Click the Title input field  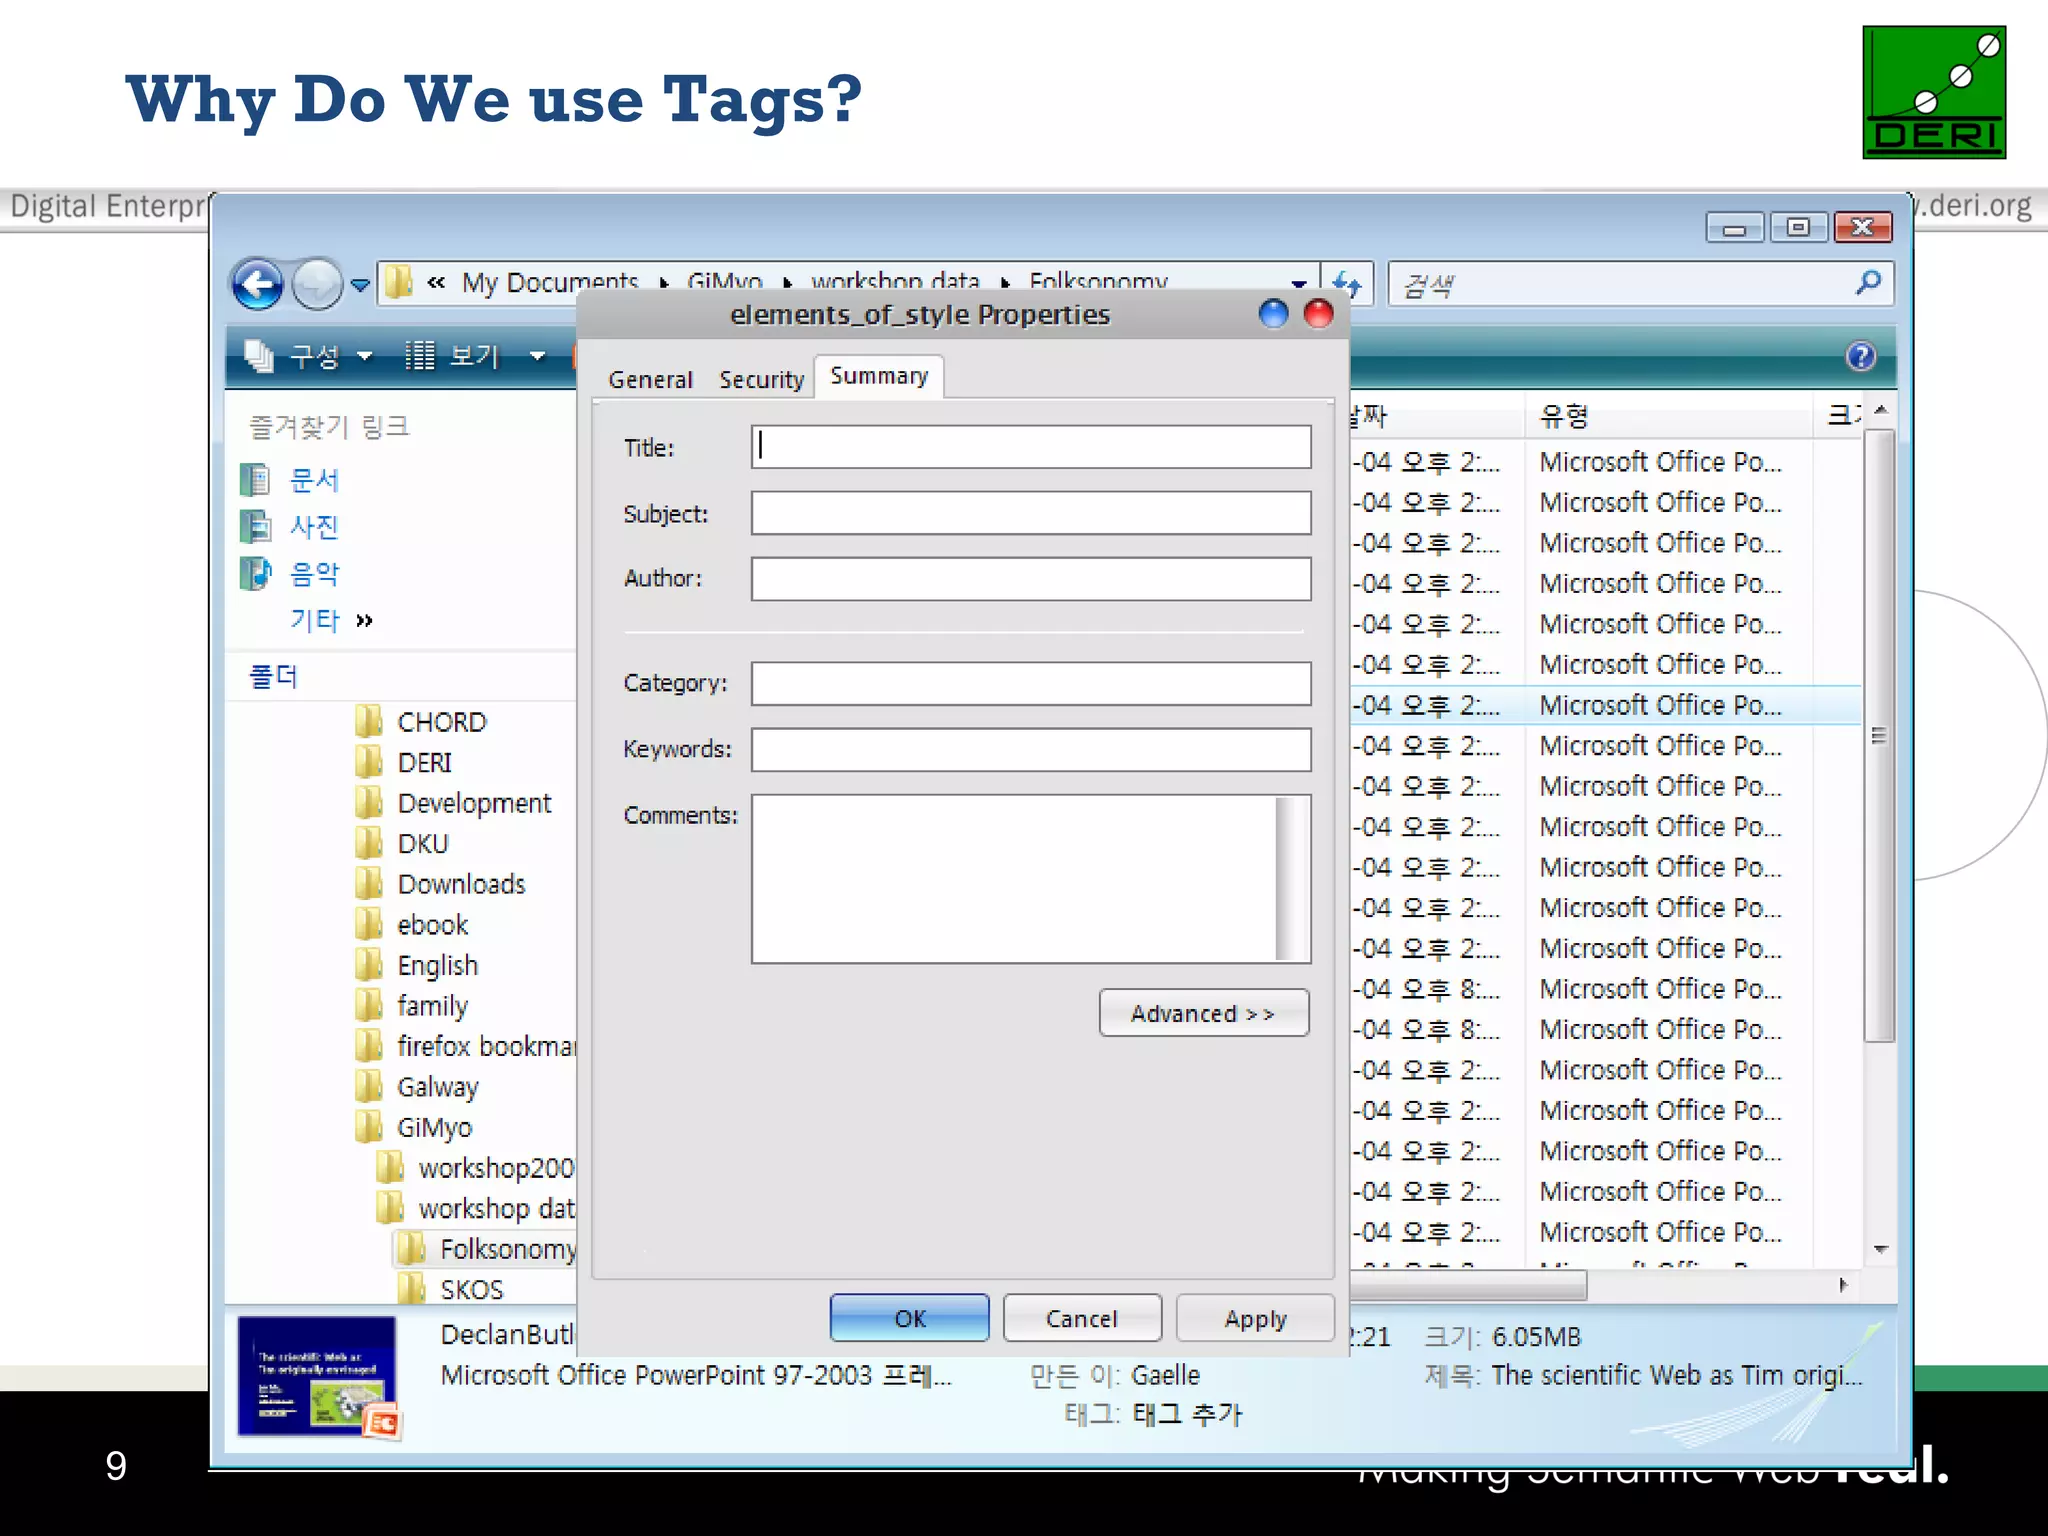(1031, 447)
